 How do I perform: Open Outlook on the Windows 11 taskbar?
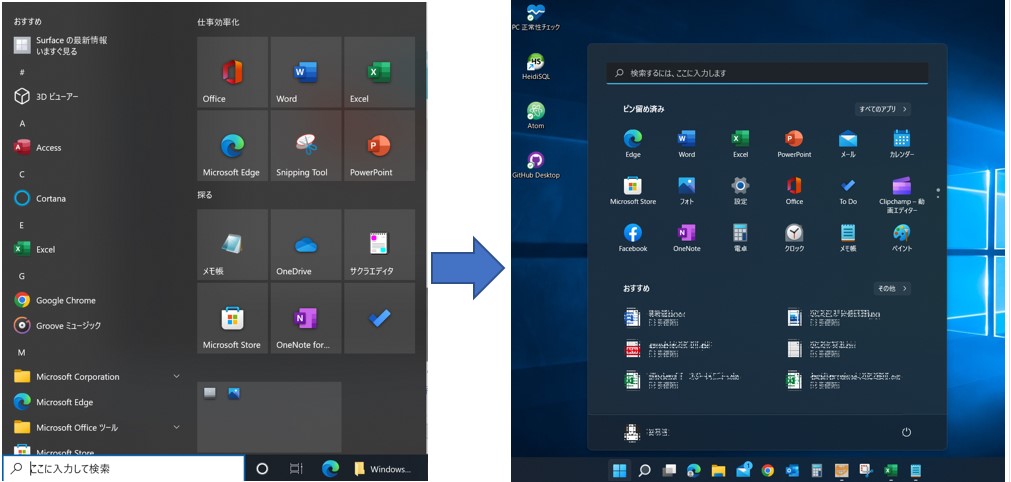(x=792, y=470)
